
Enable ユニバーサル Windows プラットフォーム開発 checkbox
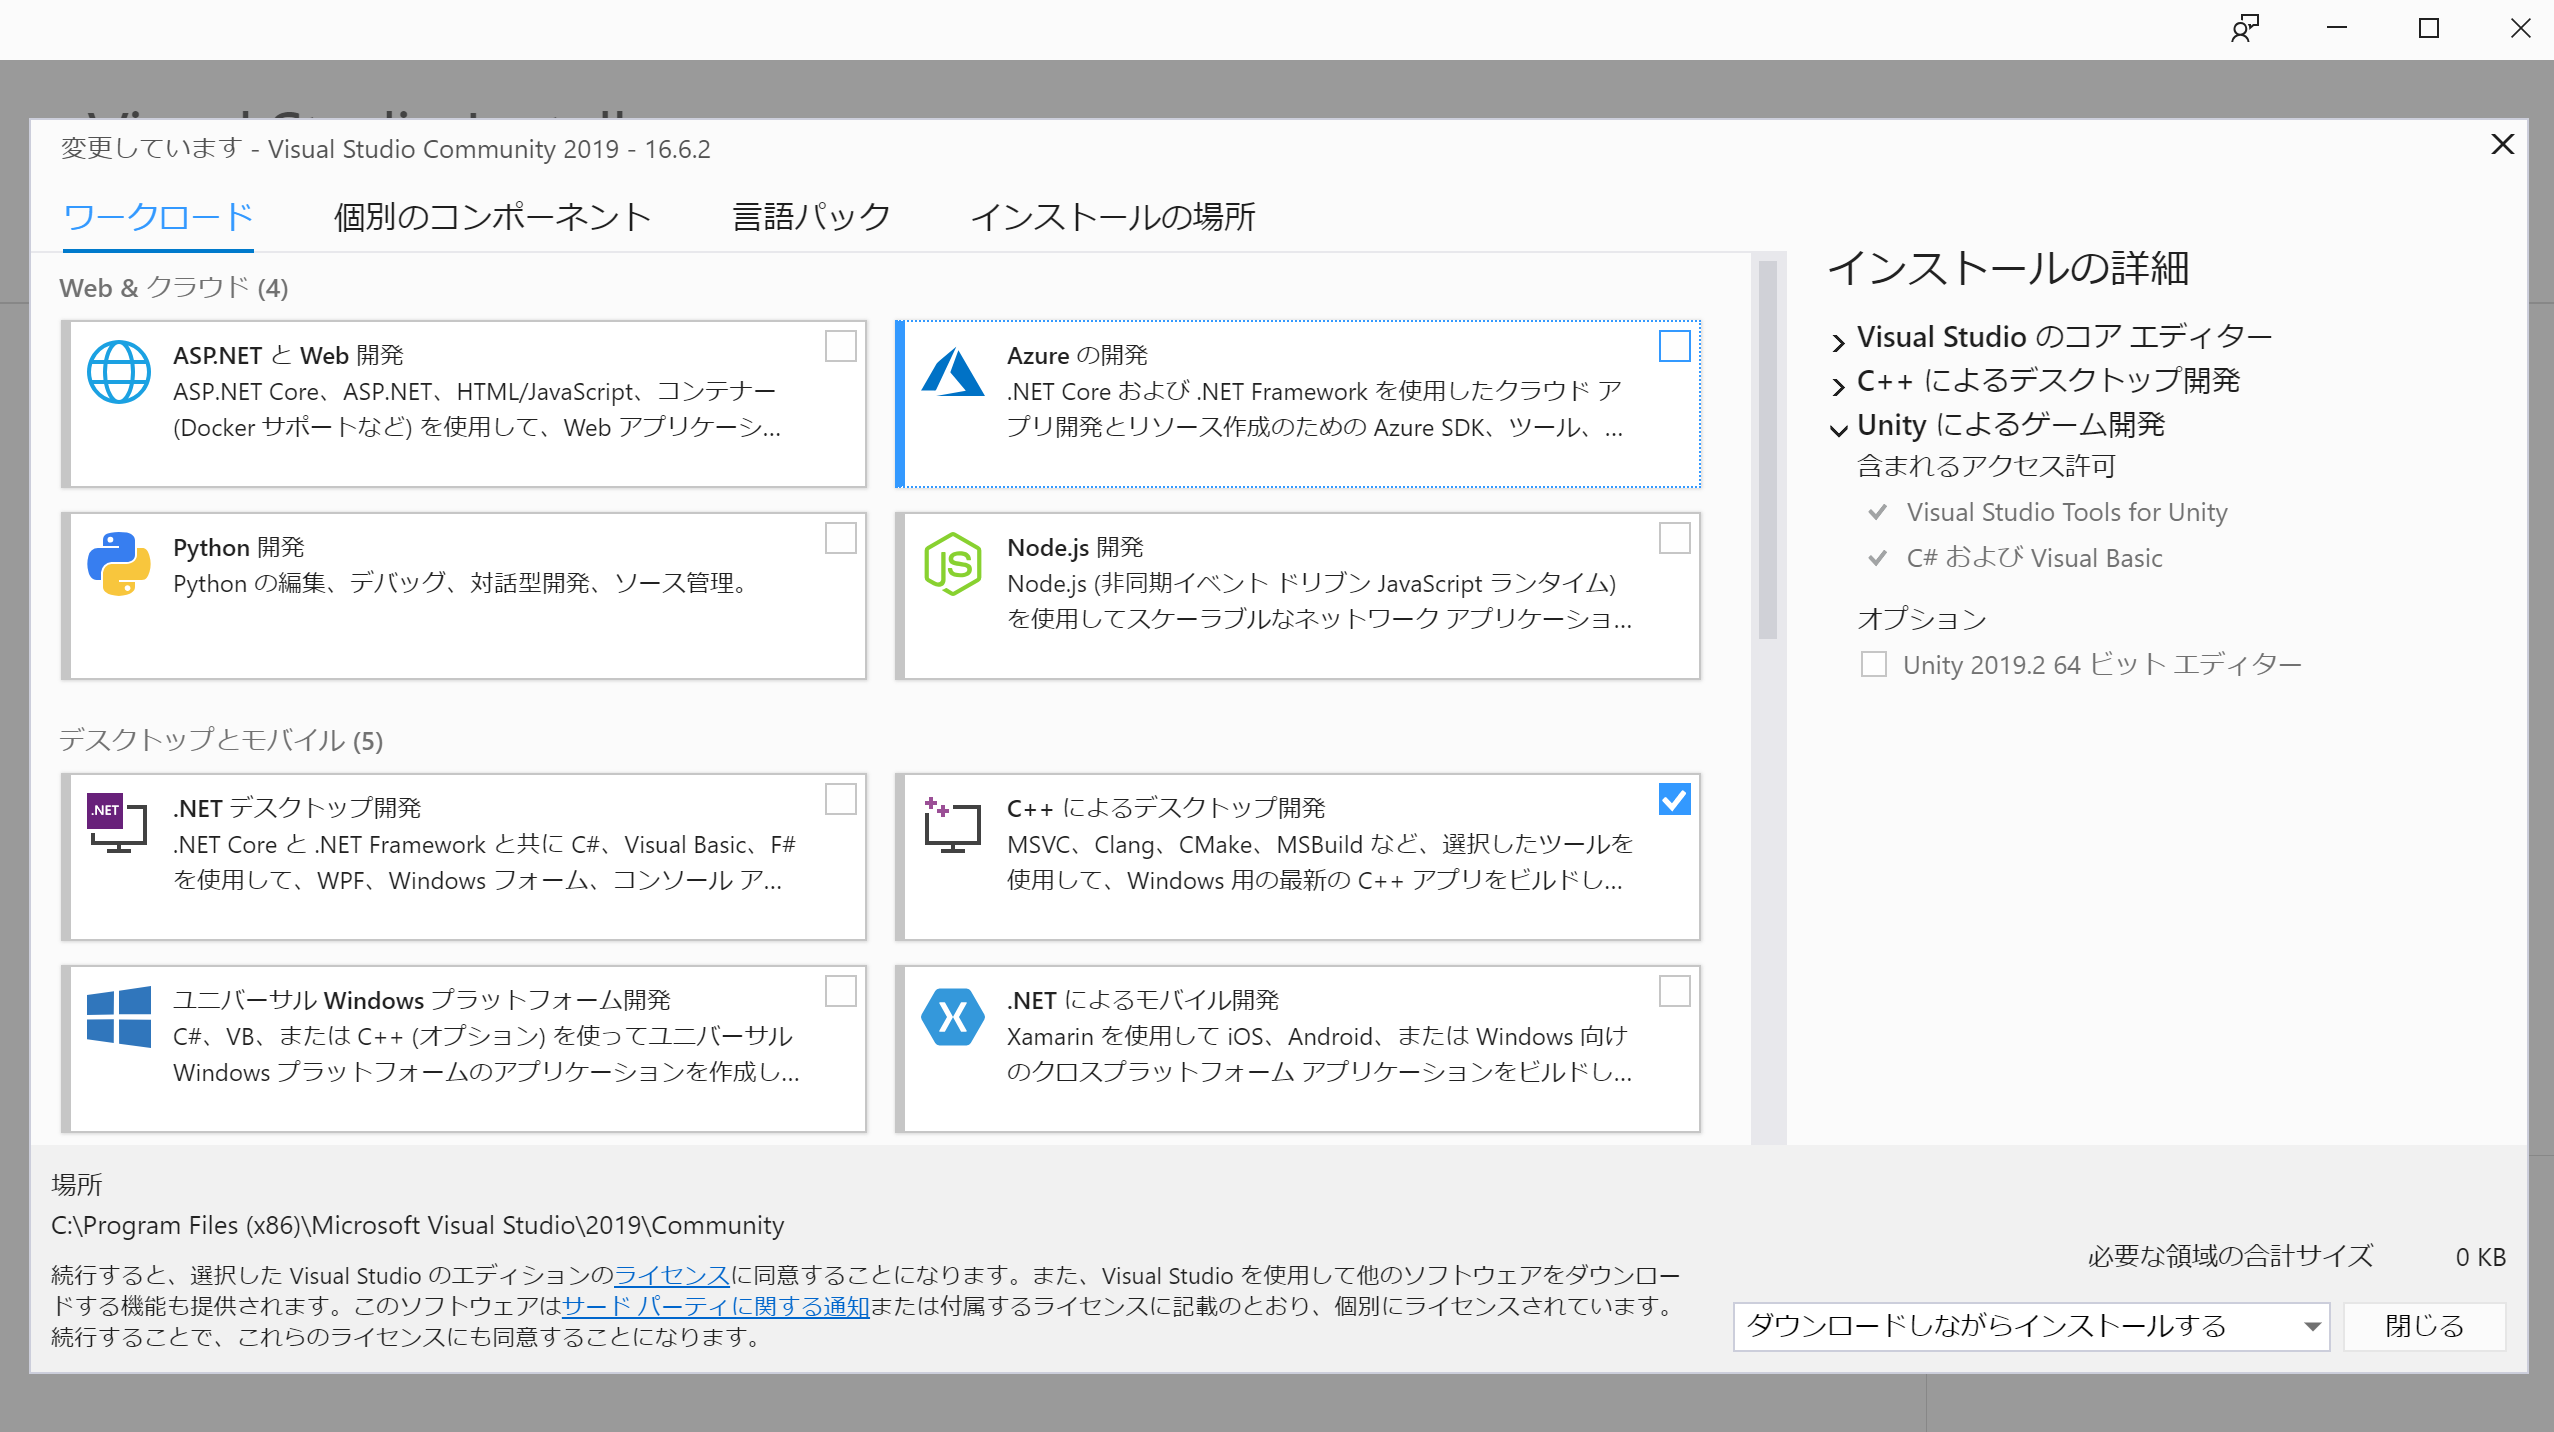click(840, 991)
